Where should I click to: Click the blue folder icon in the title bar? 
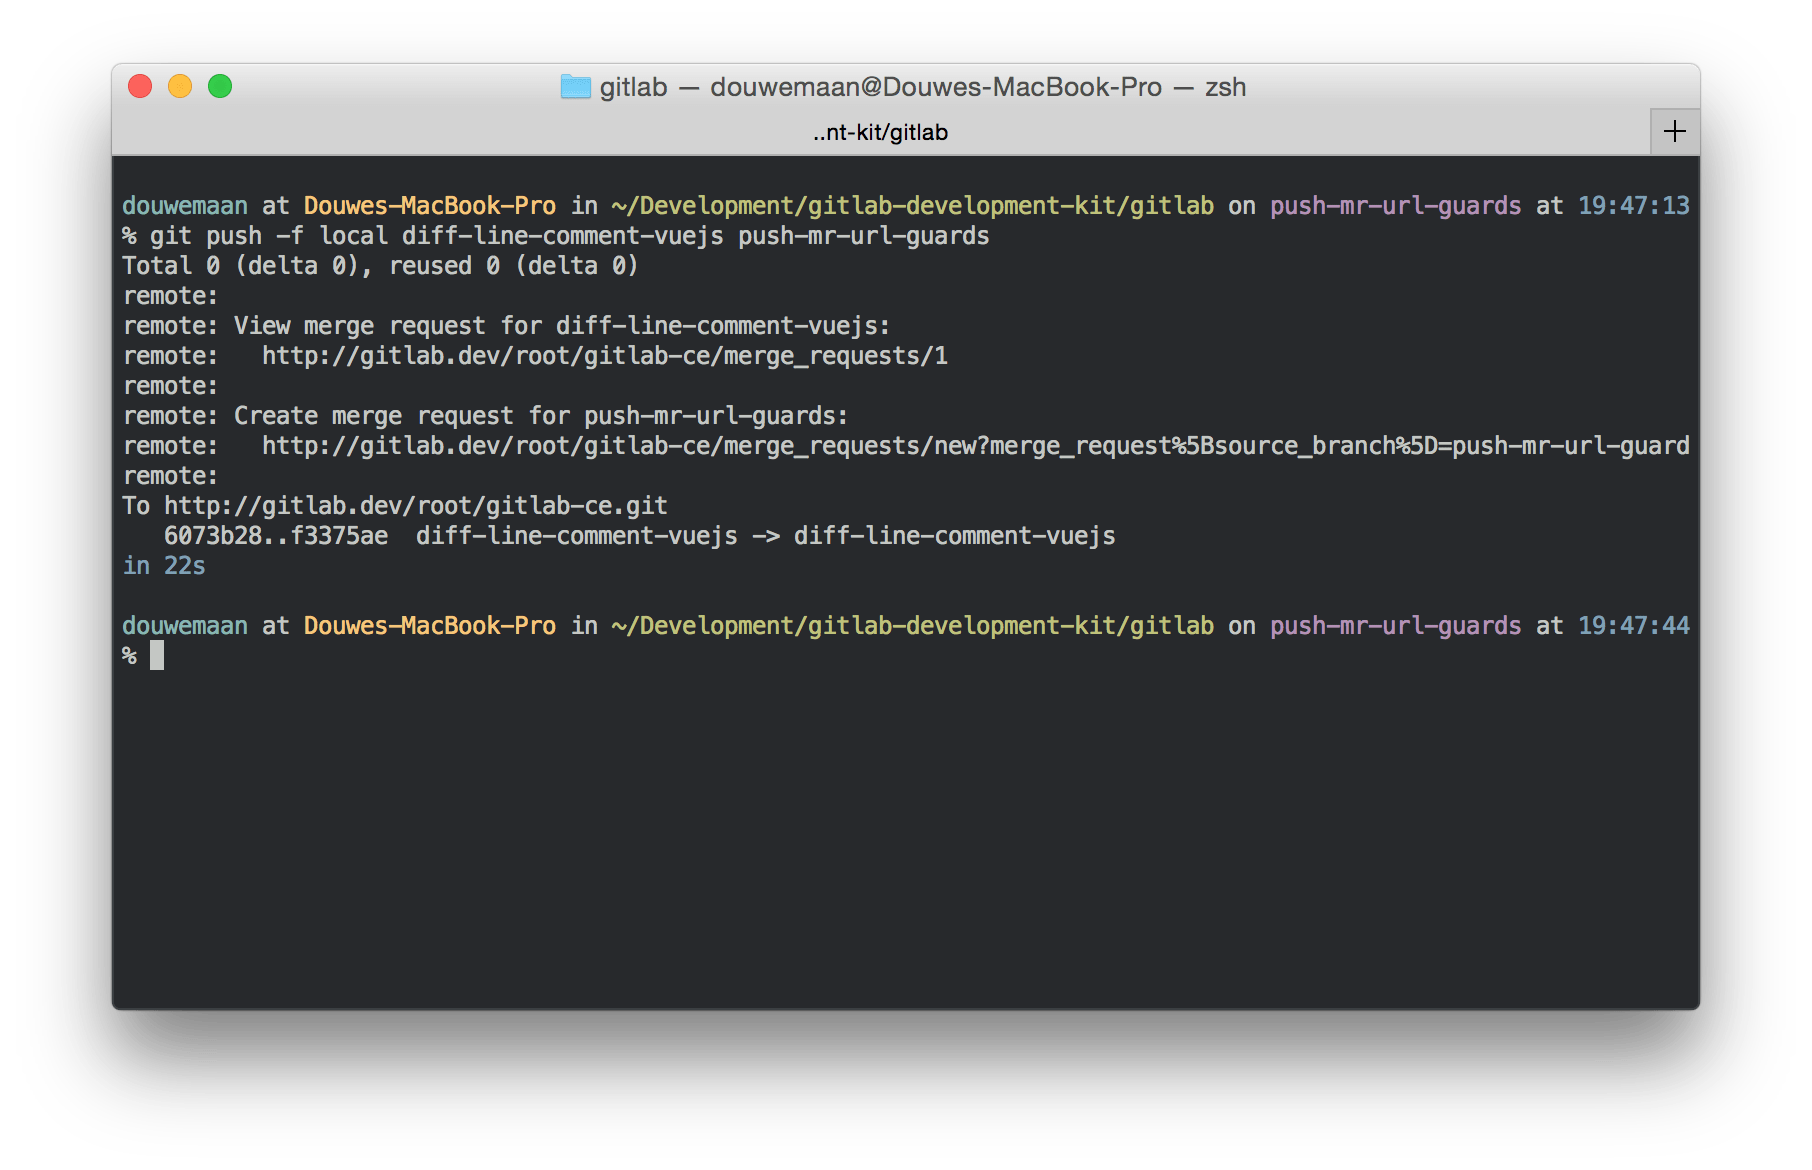[575, 87]
